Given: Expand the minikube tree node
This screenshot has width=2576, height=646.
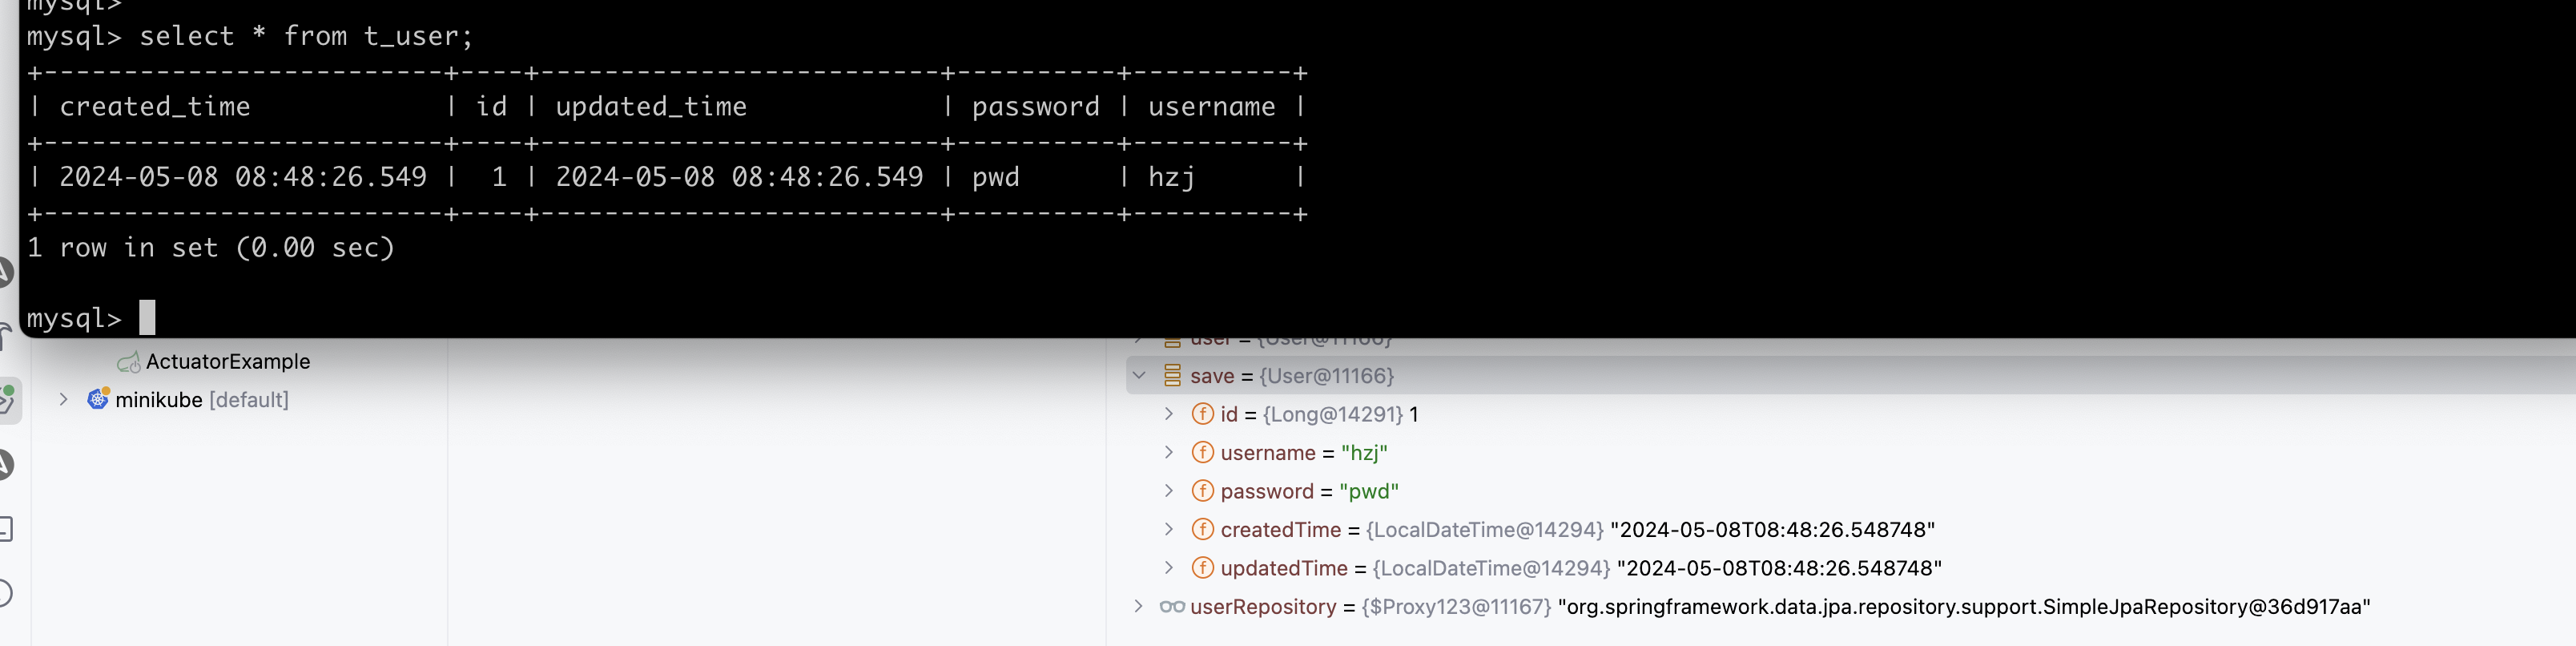Looking at the screenshot, I should tap(64, 400).
